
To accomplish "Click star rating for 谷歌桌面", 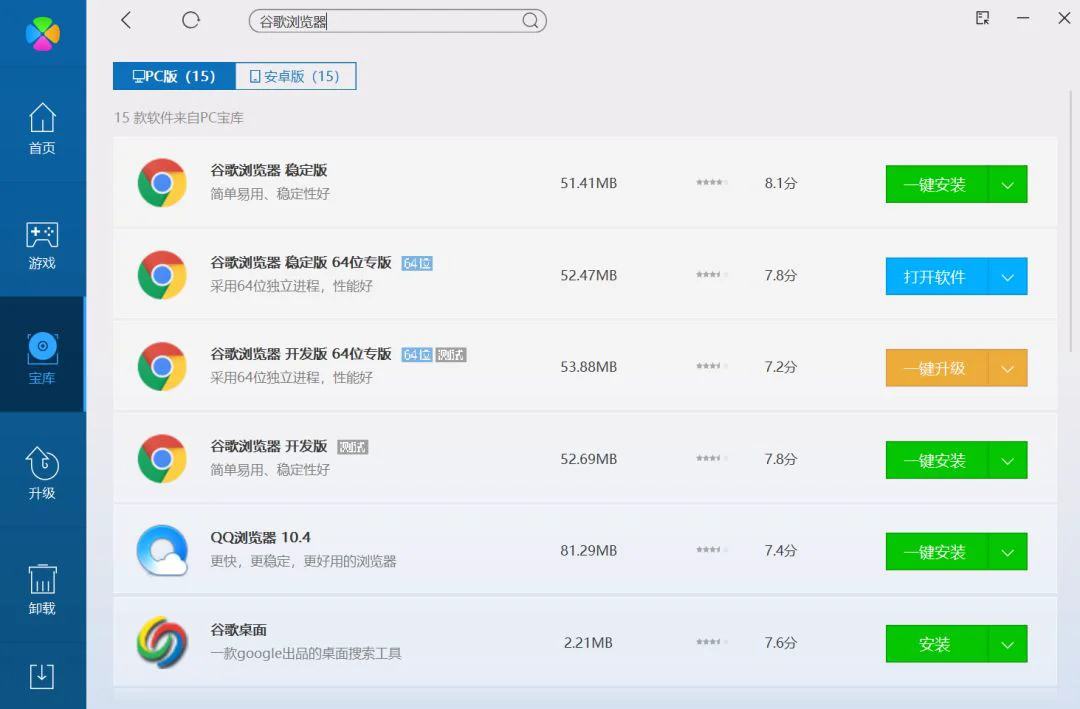I will pyautogui.click(x=711, y=642).
